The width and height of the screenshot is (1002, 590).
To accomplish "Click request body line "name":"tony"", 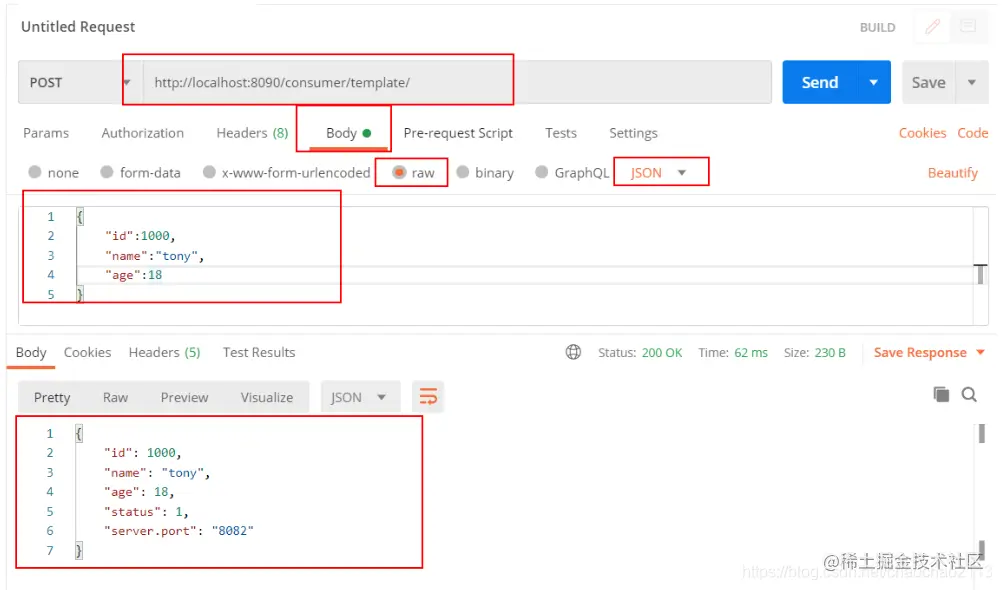I will point(154,256).
